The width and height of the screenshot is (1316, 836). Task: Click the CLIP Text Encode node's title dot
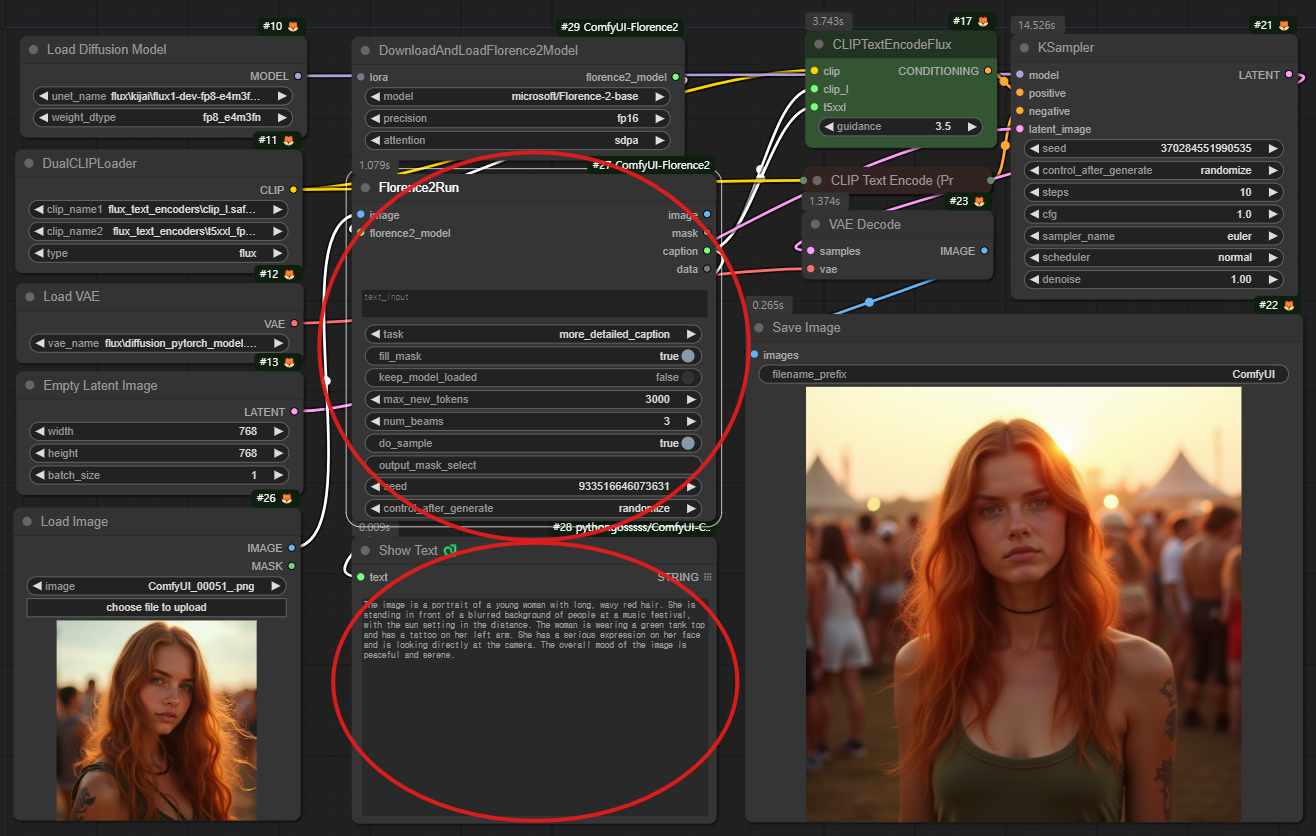[x=818, y=180]
